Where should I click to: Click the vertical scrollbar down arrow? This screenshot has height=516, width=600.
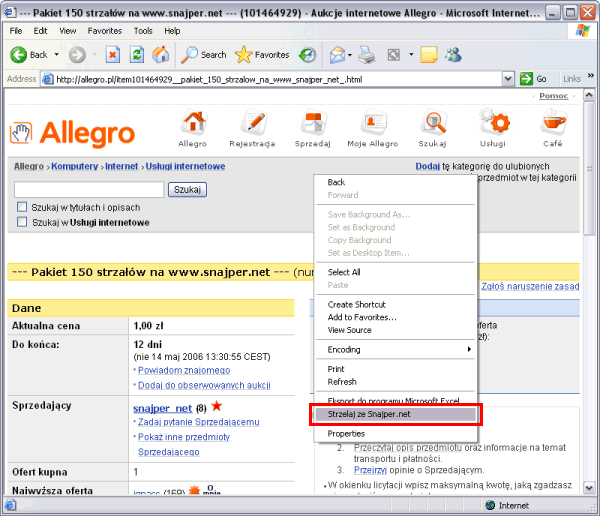[589, 488]
